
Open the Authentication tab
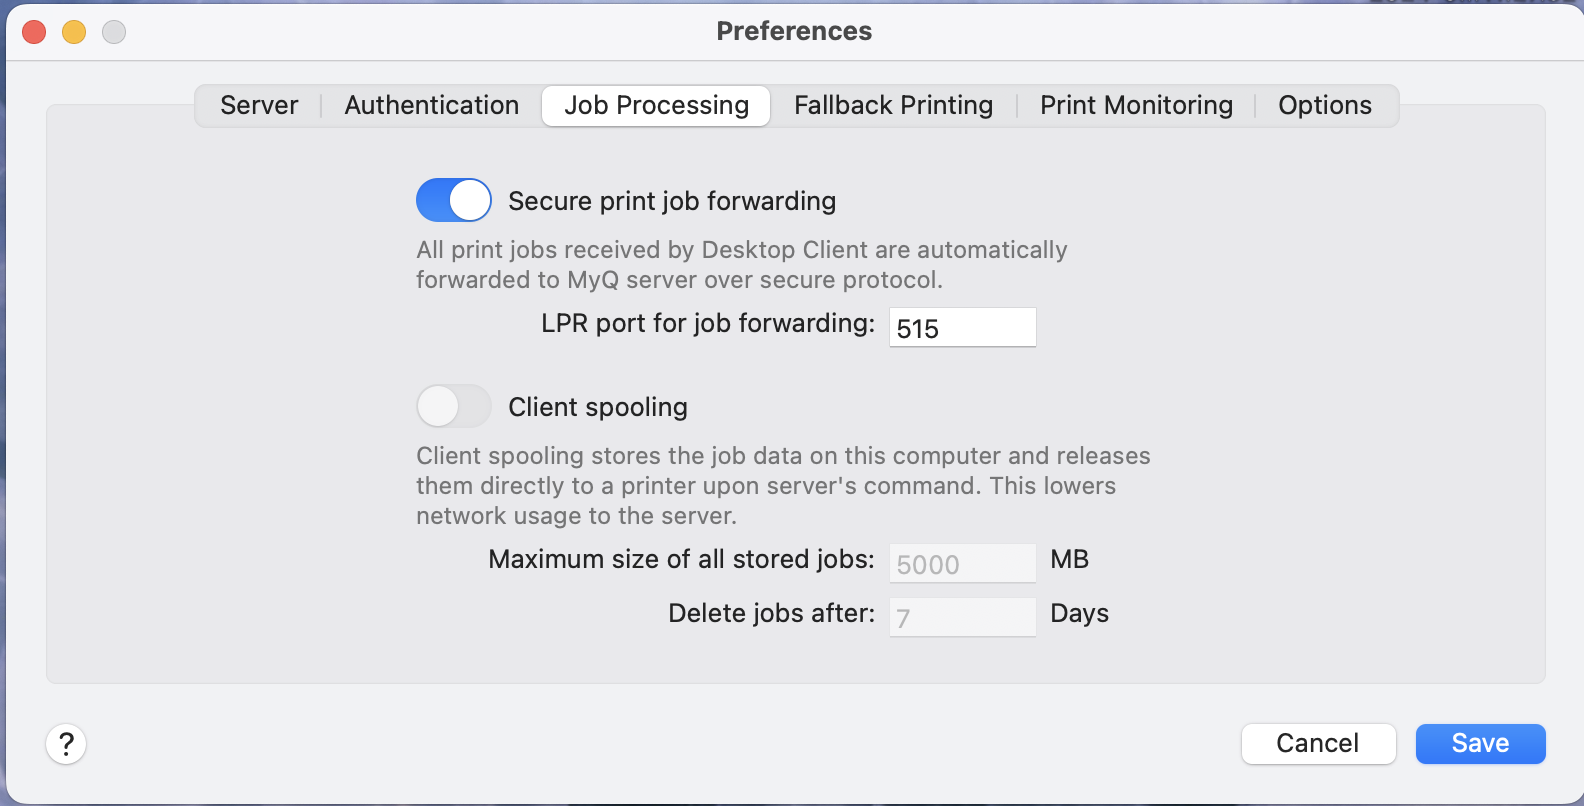pyautogui.click(x=431, y=105)
